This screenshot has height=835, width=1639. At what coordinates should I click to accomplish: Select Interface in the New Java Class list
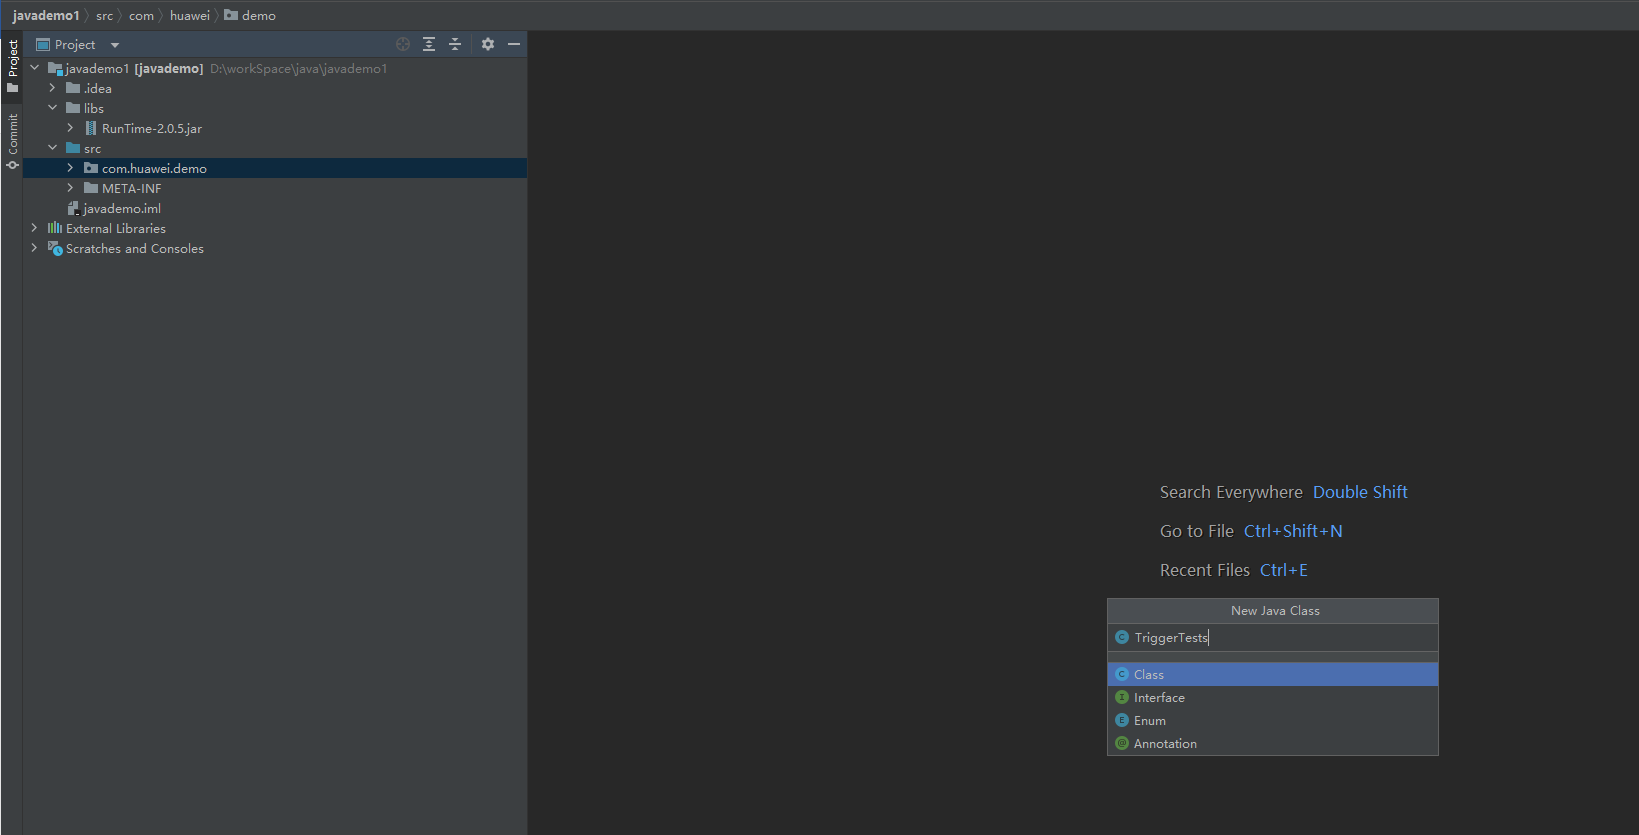point(1159,698)
